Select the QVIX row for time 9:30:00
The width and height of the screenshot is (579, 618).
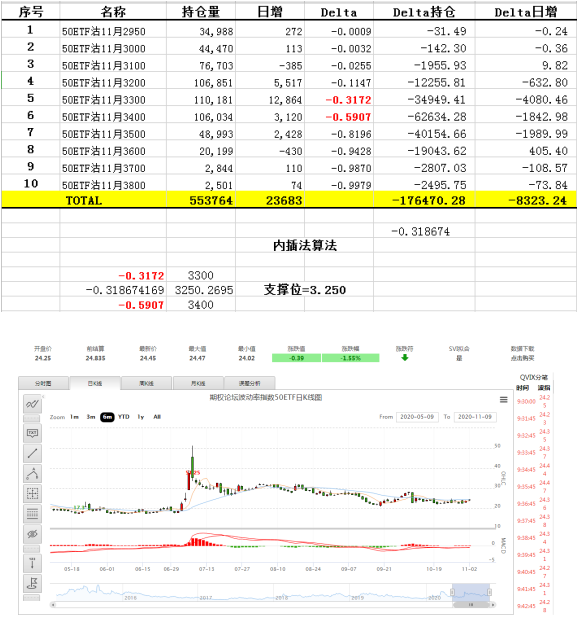[533, 401]
